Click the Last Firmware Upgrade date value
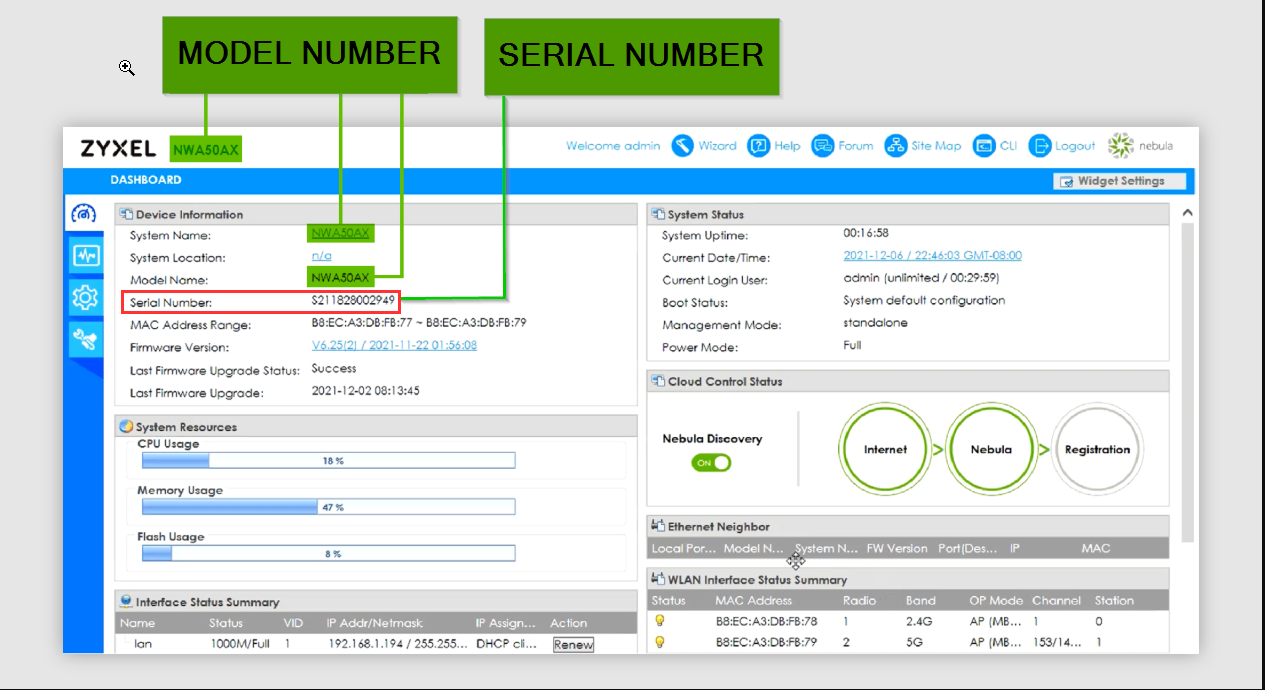This screenshot has height=690, width=1265. pyautogui.click(x=365, y=390)
